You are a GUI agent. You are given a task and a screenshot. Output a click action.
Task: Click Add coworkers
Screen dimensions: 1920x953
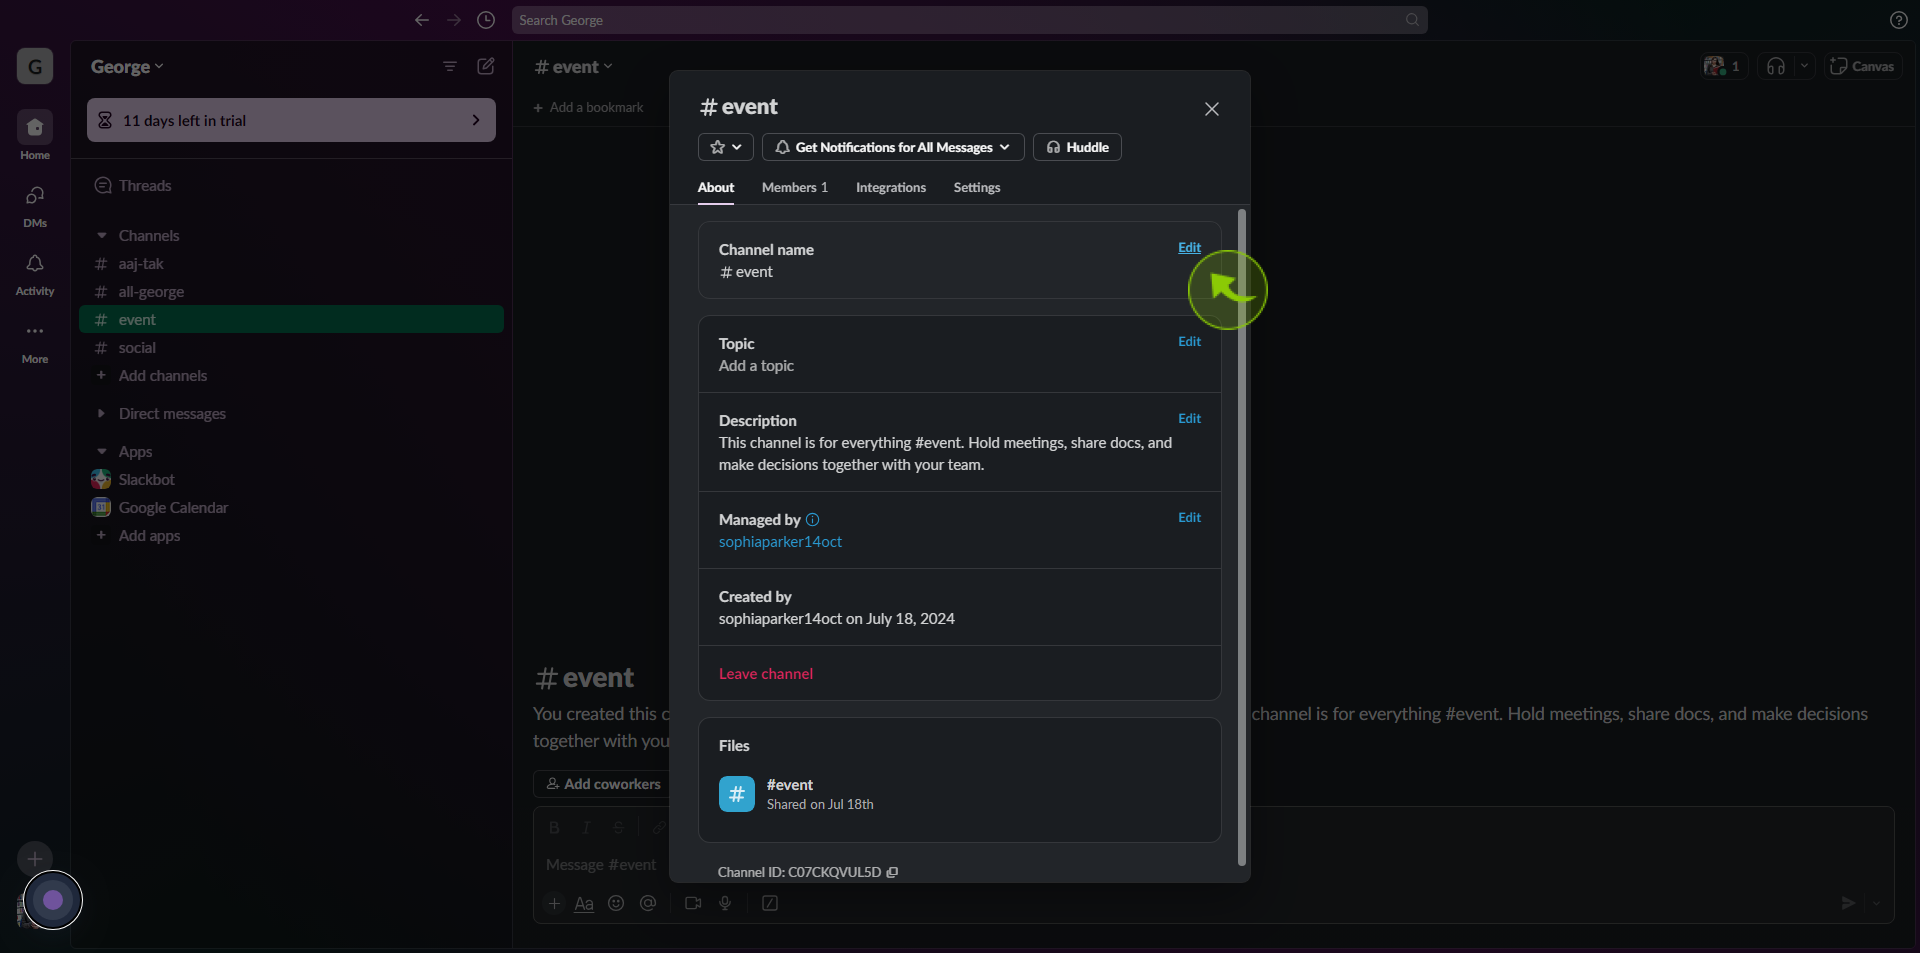[x=603, y=784]
